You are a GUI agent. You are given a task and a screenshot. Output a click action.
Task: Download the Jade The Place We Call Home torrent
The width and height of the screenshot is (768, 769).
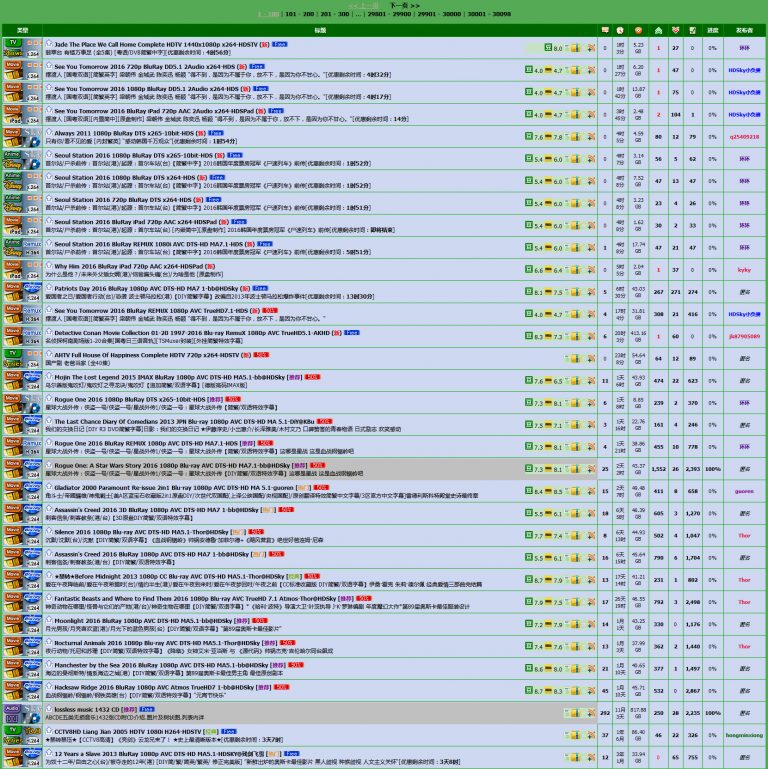coord(575,47)
